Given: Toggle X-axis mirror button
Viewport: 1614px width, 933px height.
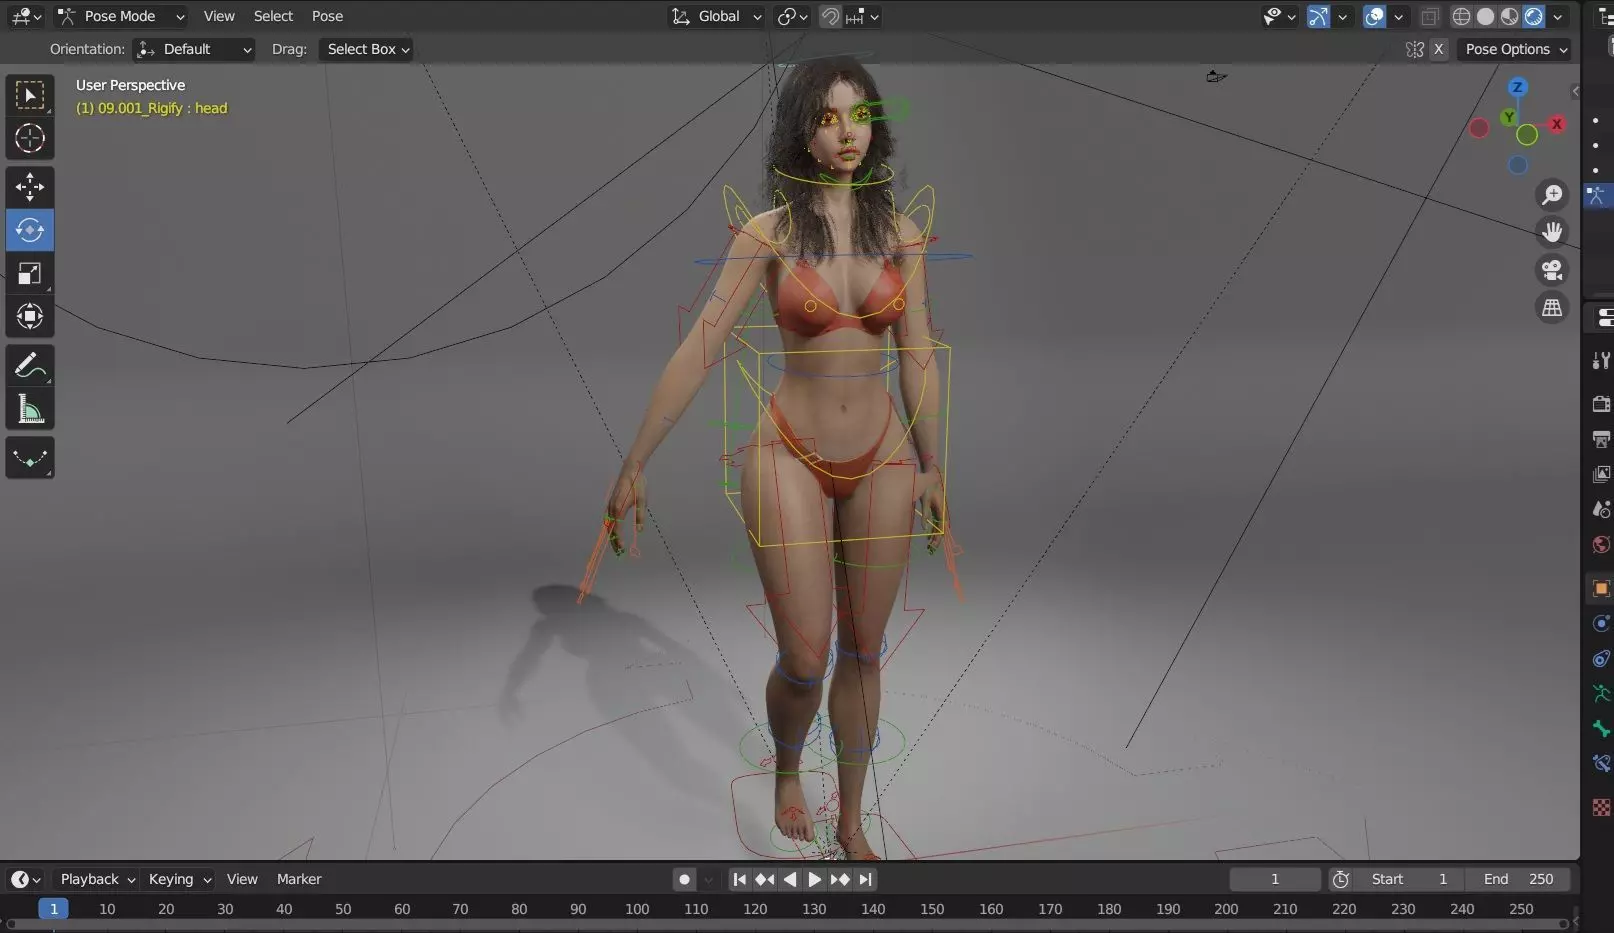Looking at the screenshot, I should tap(1439, 49).
